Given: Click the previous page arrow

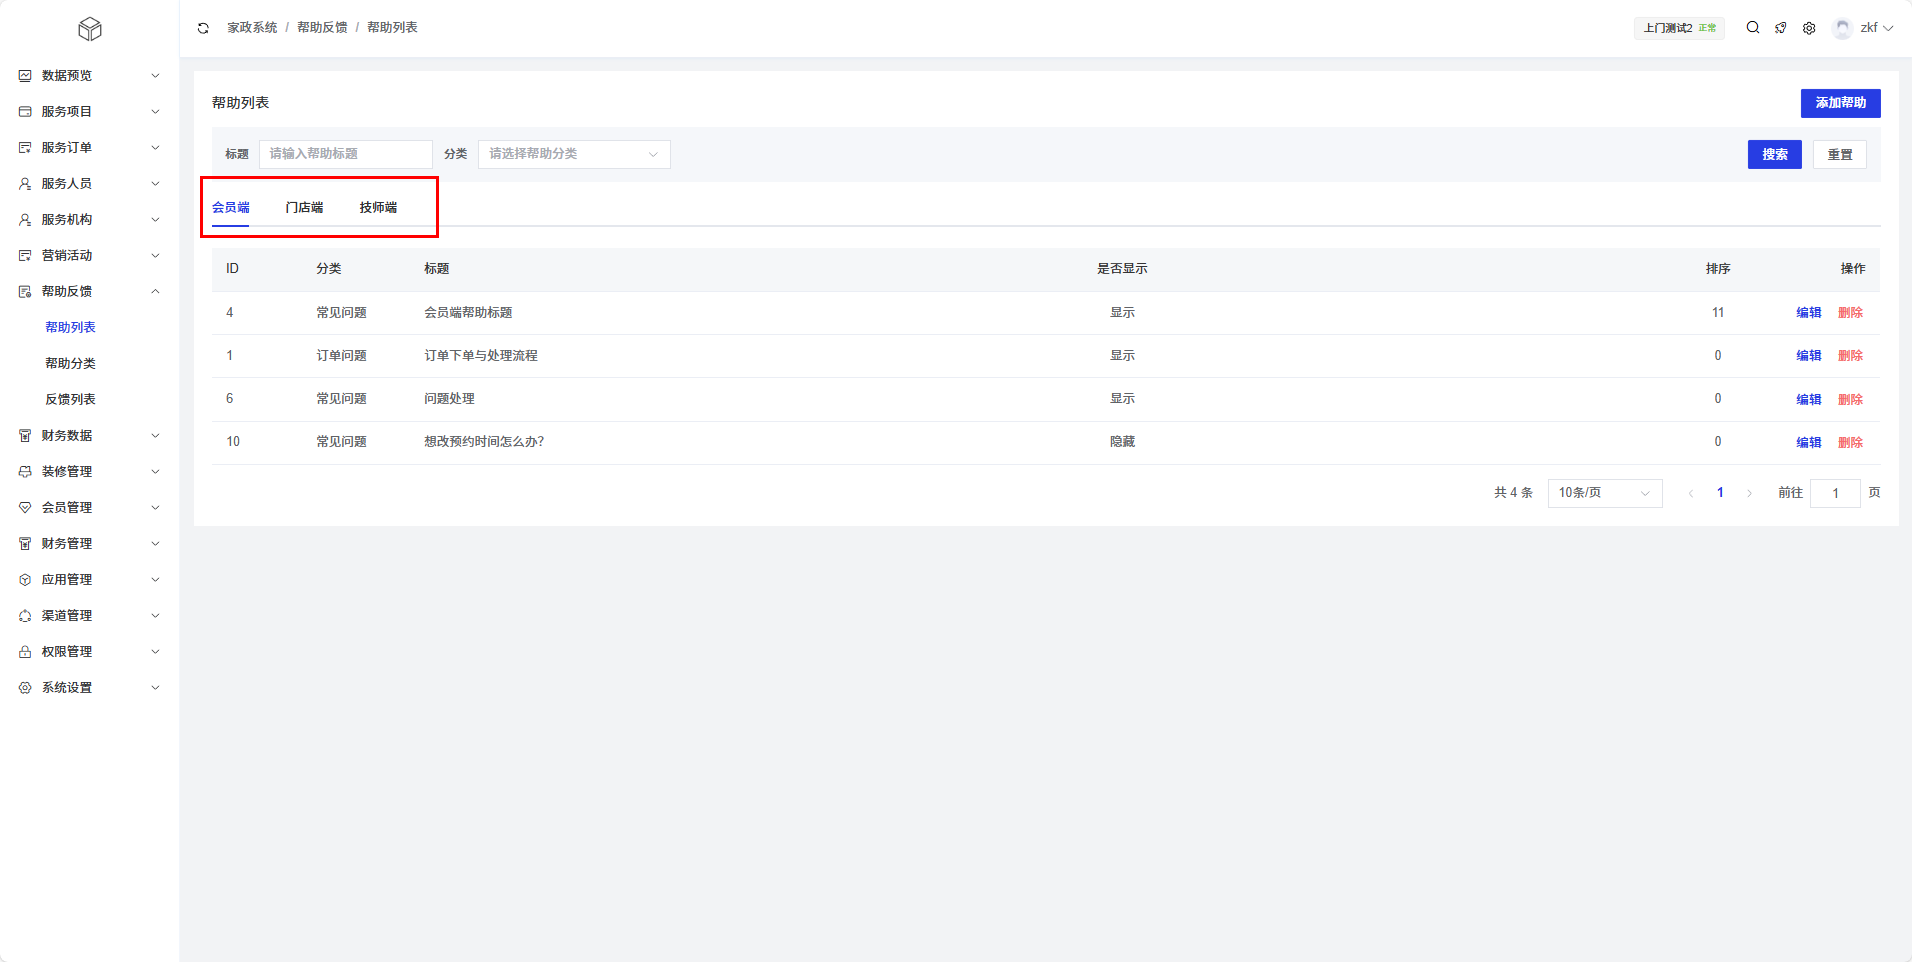Looking at the screenshot, I should click(1691, 493).
